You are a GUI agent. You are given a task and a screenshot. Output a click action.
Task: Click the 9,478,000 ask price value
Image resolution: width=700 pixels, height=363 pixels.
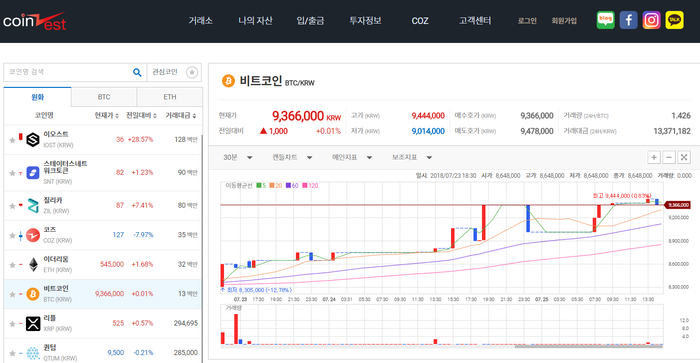click(x=537, y=131)
